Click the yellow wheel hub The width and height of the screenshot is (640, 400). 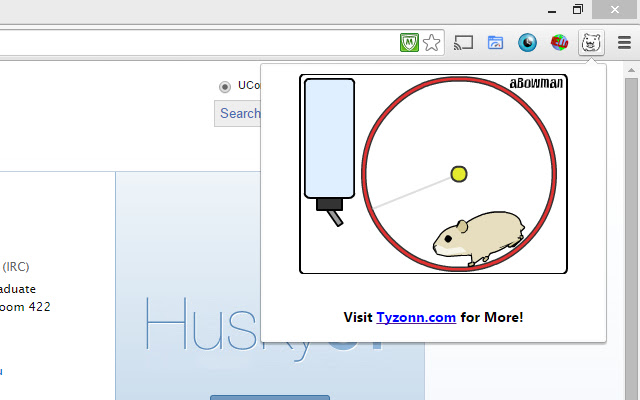(459, 174)
